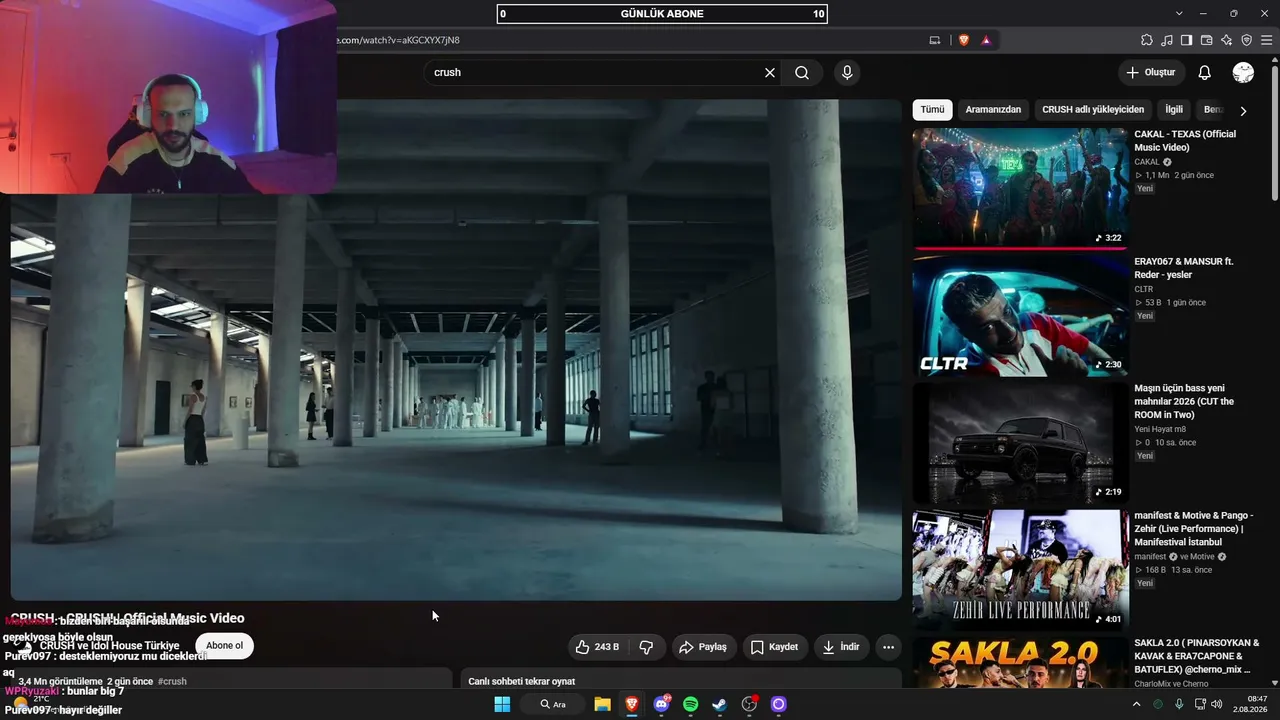Save the video with Kaydet
Viewport: 1280px width, 720px height.
click(x=775, y=647)
